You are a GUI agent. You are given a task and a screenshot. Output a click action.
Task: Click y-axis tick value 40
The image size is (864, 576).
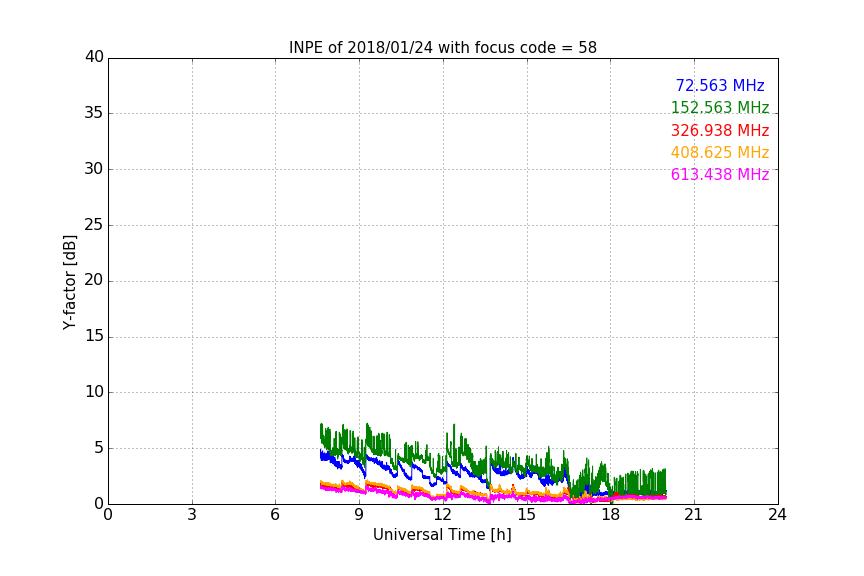pyautogui.click(x=94, y=57)
